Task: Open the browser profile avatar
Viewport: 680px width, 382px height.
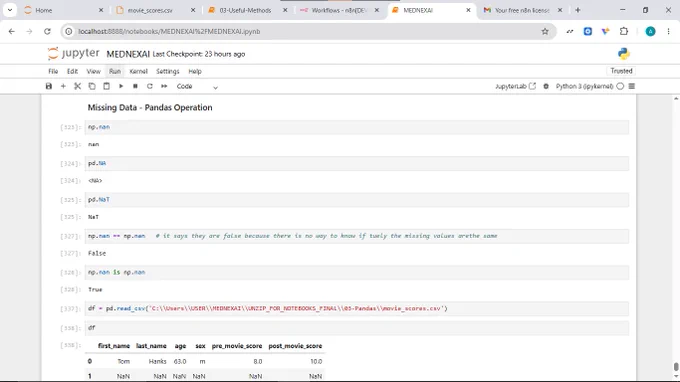Action: coord(650,31)
